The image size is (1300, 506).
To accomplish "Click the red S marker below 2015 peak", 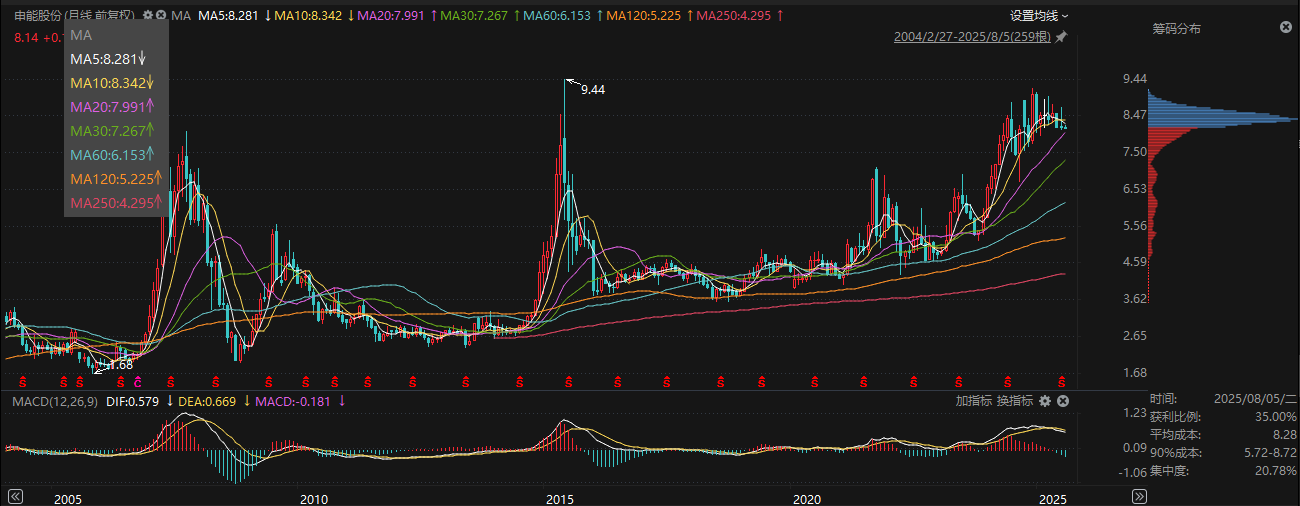I will (568, 381).
